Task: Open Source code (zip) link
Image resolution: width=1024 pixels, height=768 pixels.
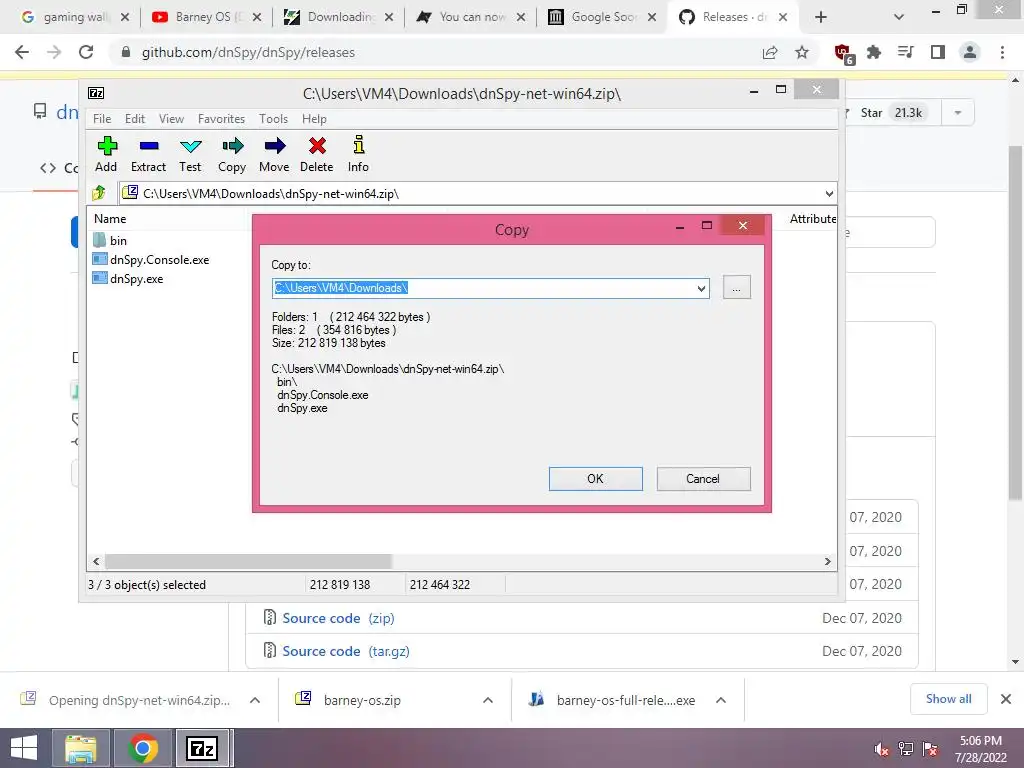Action: click(x=338, y=618)
